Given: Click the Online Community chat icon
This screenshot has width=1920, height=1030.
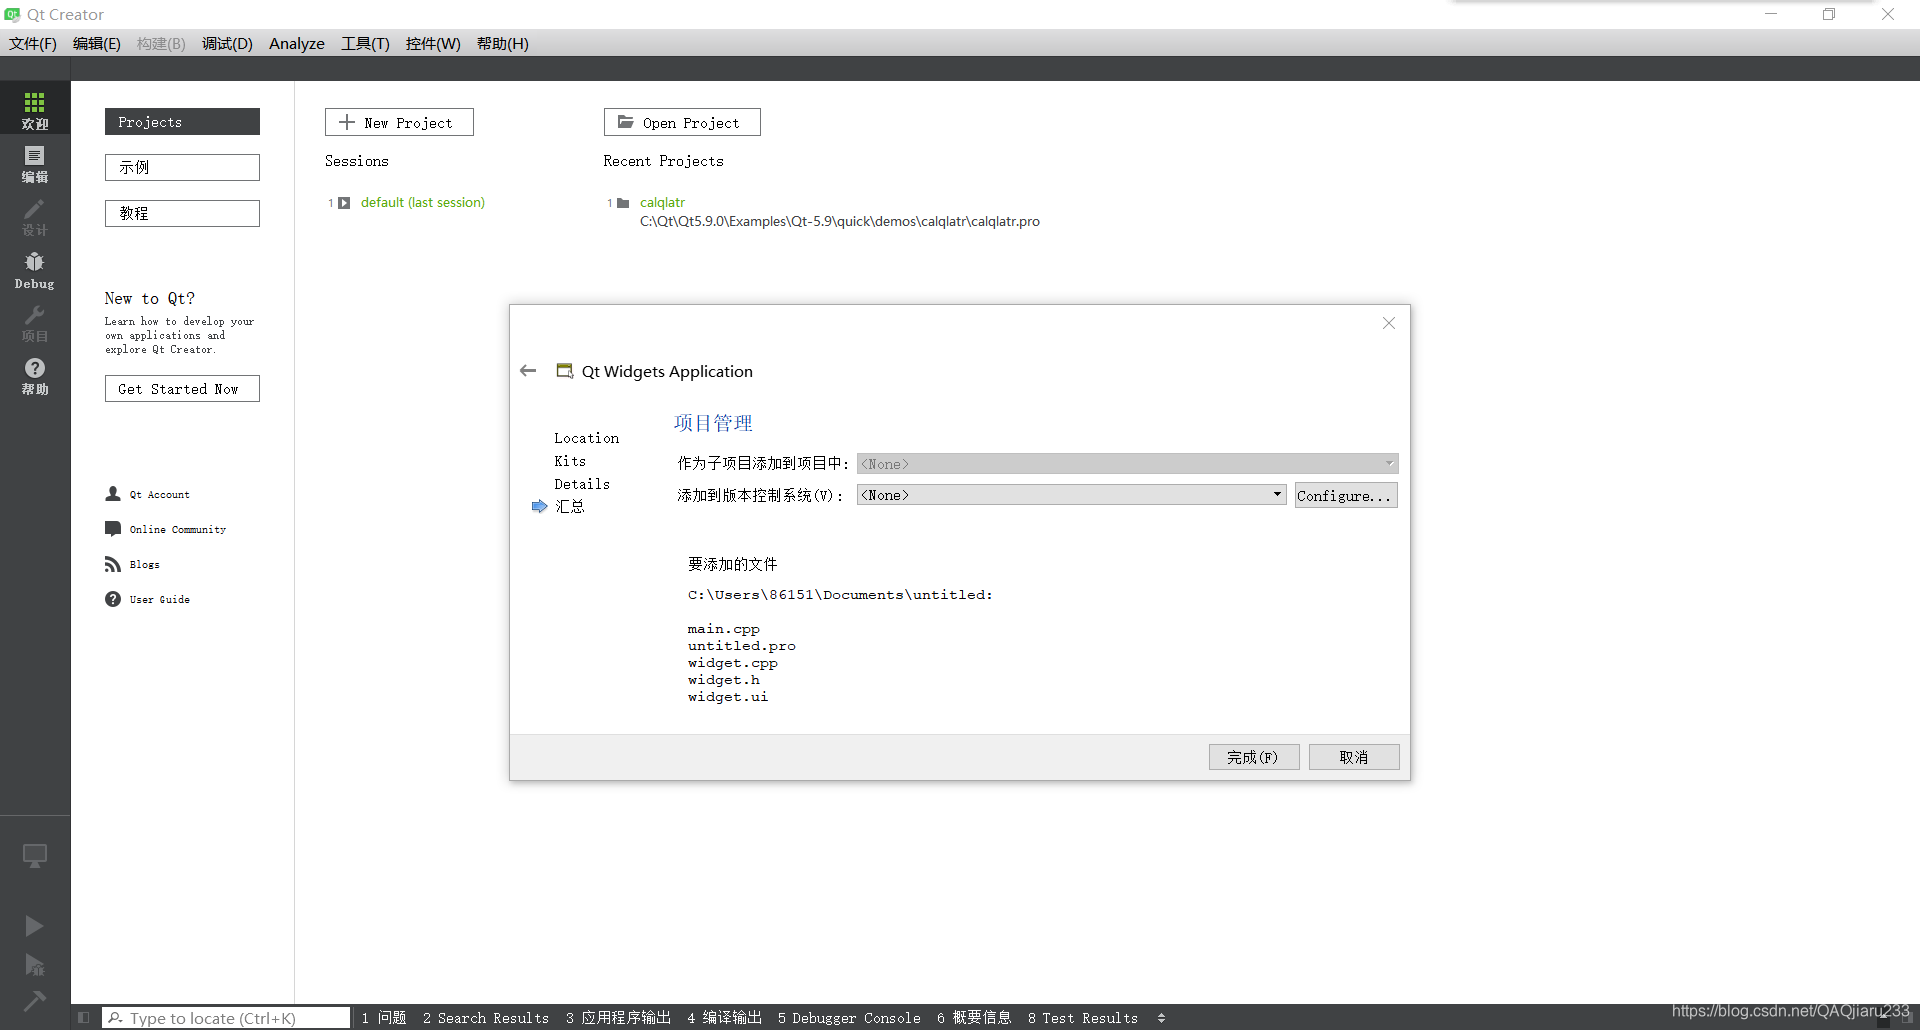Looking at the screenshot, I should point(113,529).
